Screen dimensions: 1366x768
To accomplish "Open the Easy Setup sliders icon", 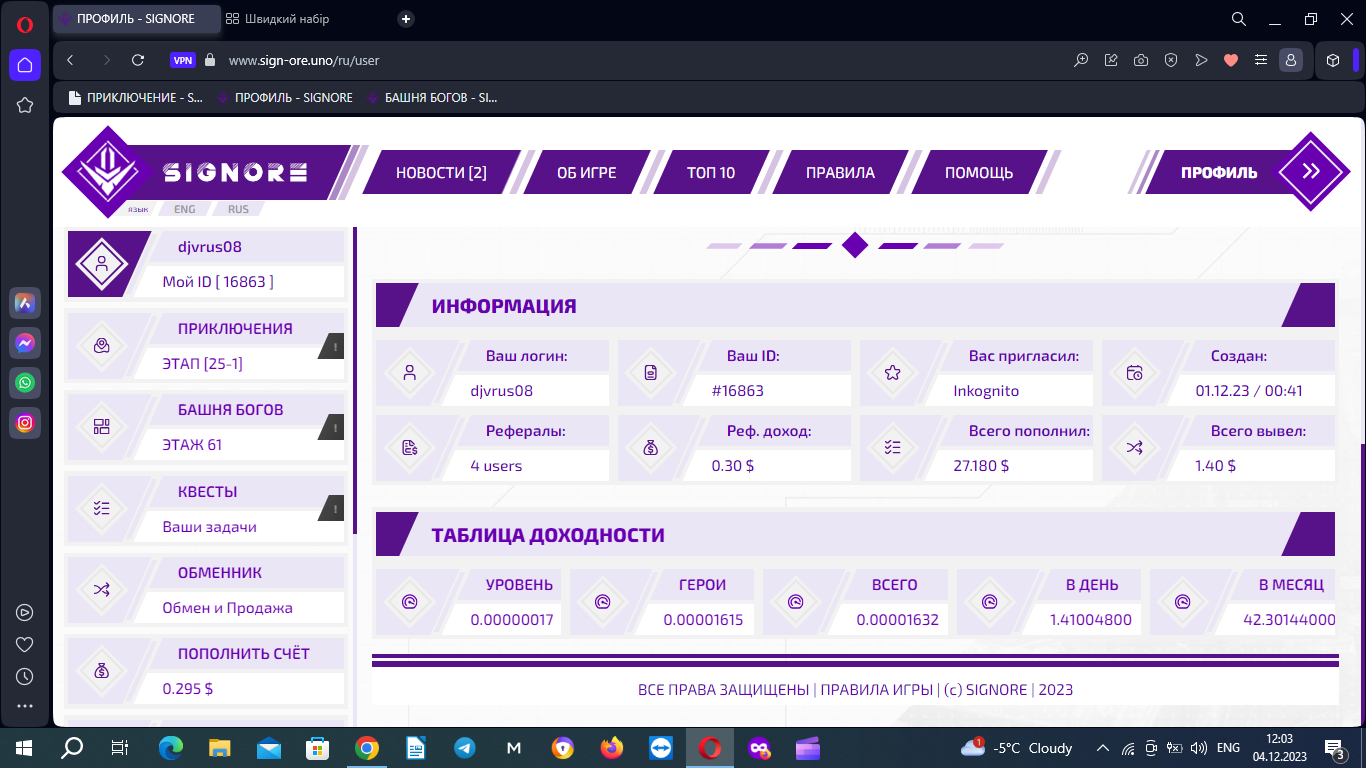I will [1261, 60].
